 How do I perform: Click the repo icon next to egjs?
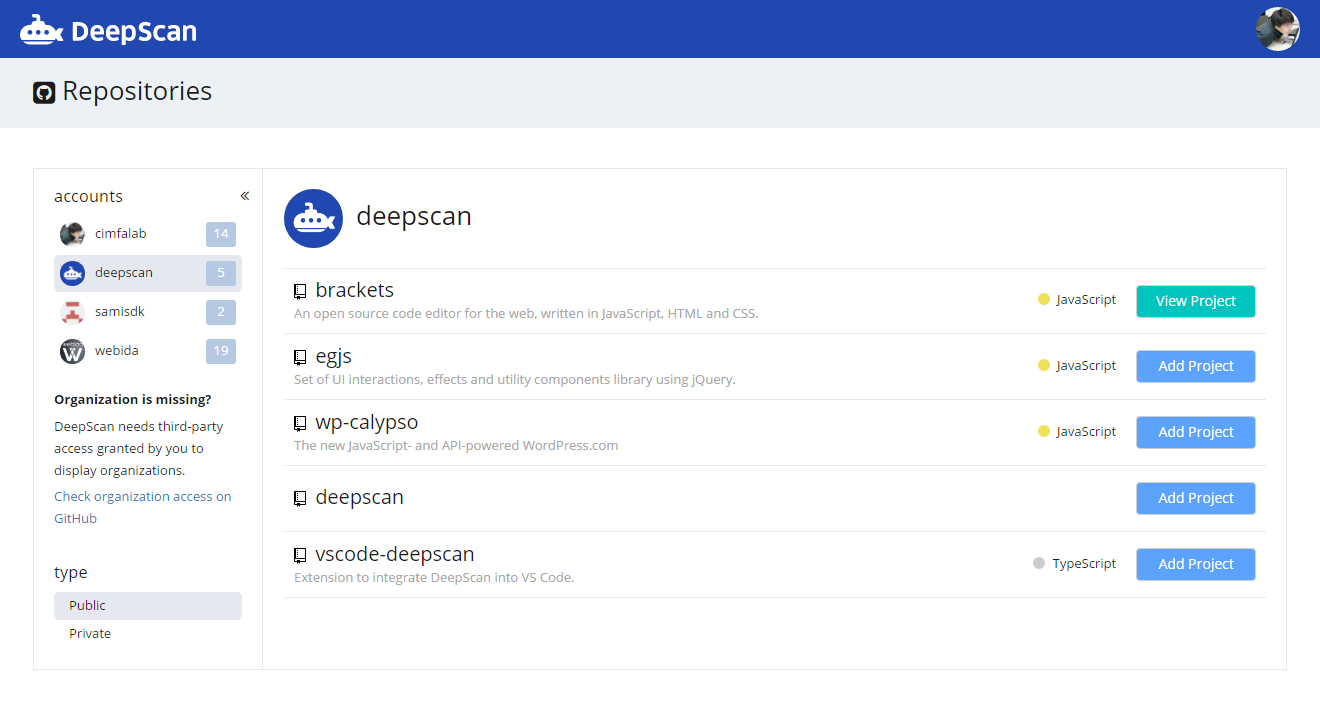pos(300,358)
